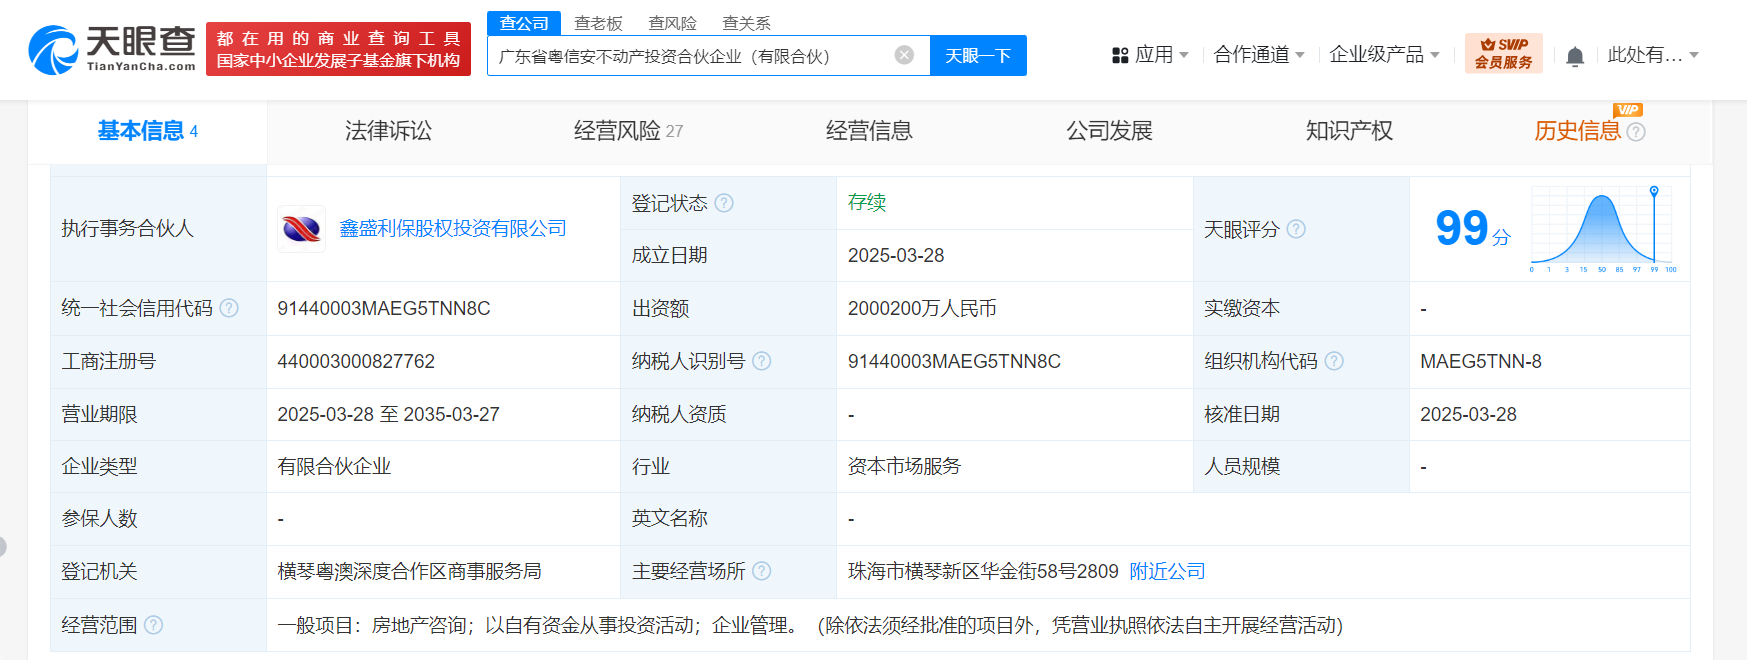Click the TianYanCha logo

pos(112,49)
